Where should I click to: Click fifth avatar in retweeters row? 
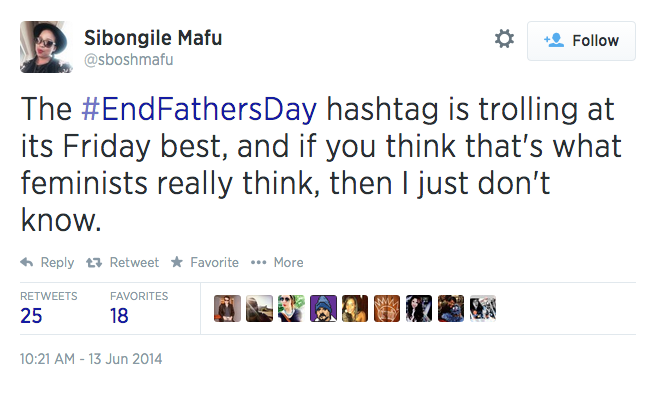pyautogui.click(x=355, y=308)
